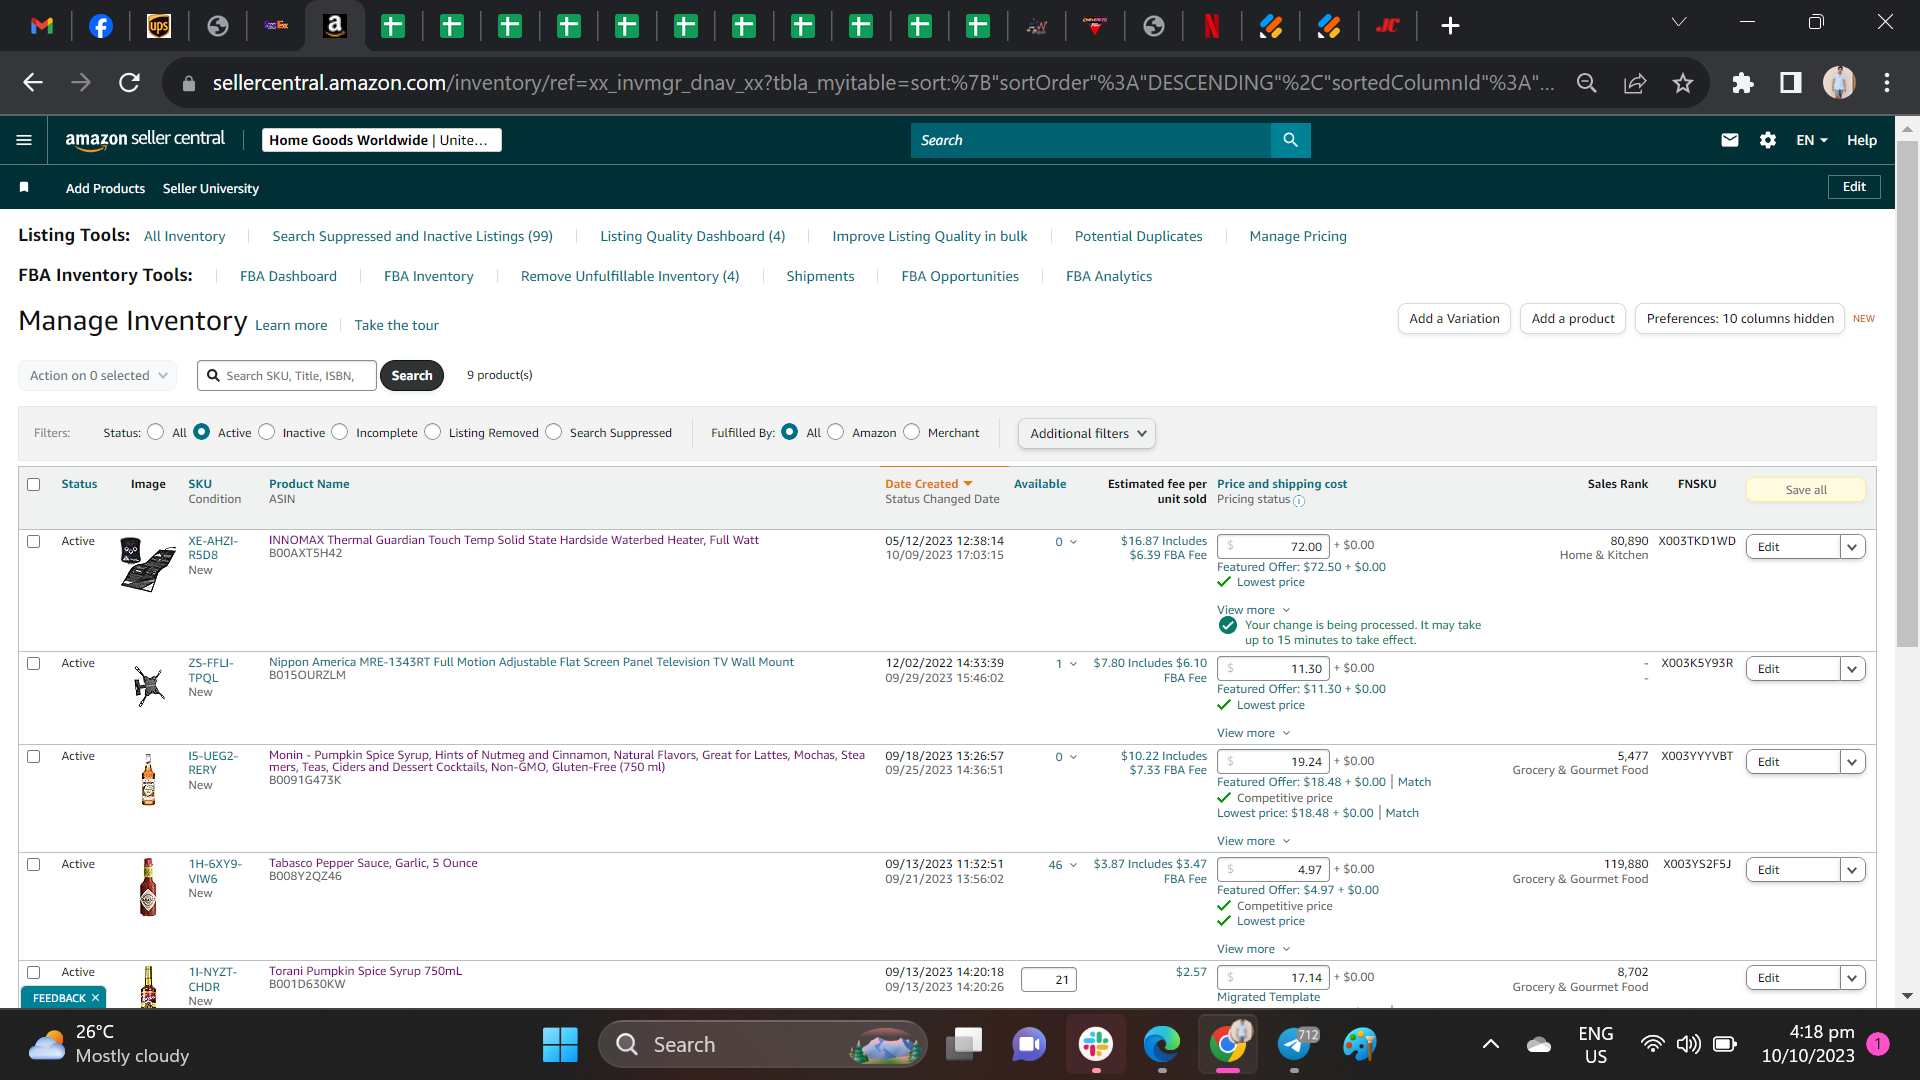
Task: Open Edit dropdown arrow for Nippon America row
Action: [x=1852, y=669]
